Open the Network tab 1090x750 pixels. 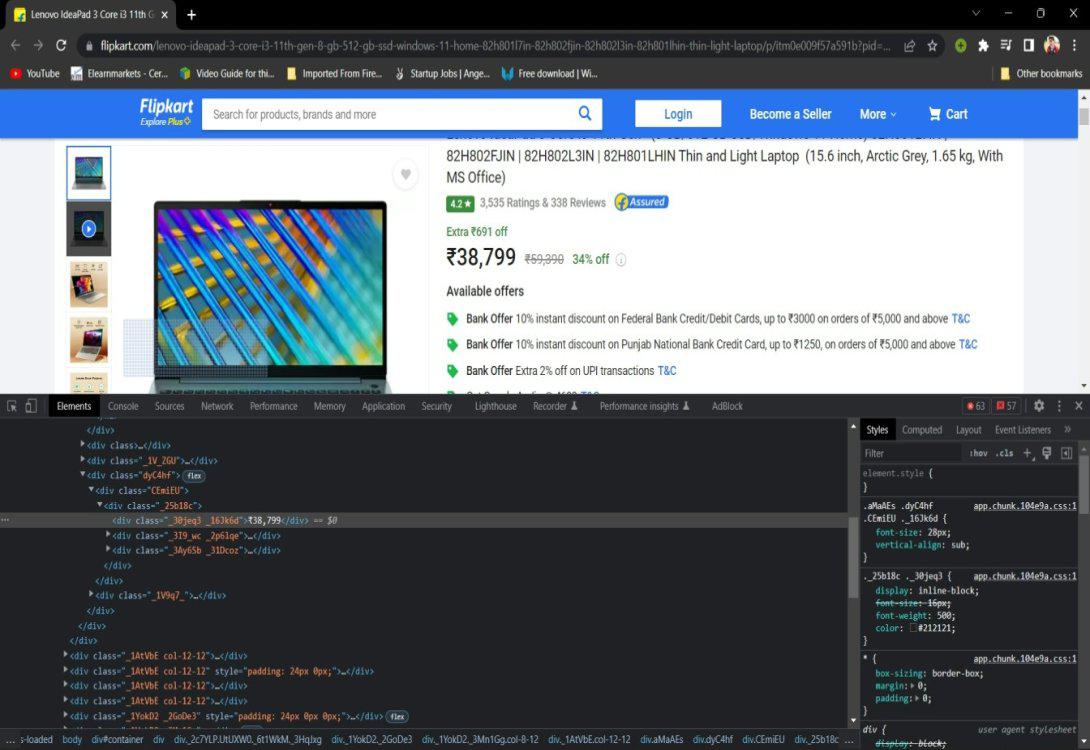(217, 406)
